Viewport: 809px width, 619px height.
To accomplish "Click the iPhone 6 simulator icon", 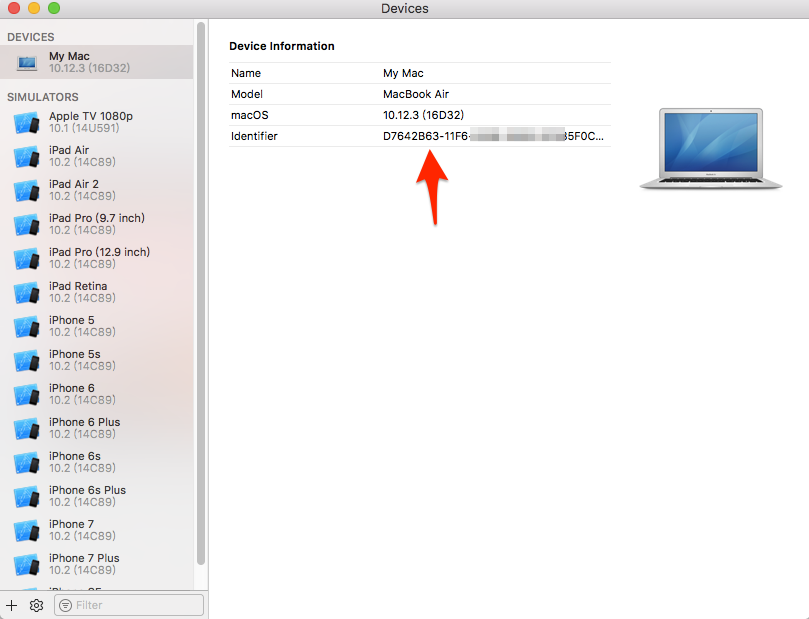I will tap(26, 395).
